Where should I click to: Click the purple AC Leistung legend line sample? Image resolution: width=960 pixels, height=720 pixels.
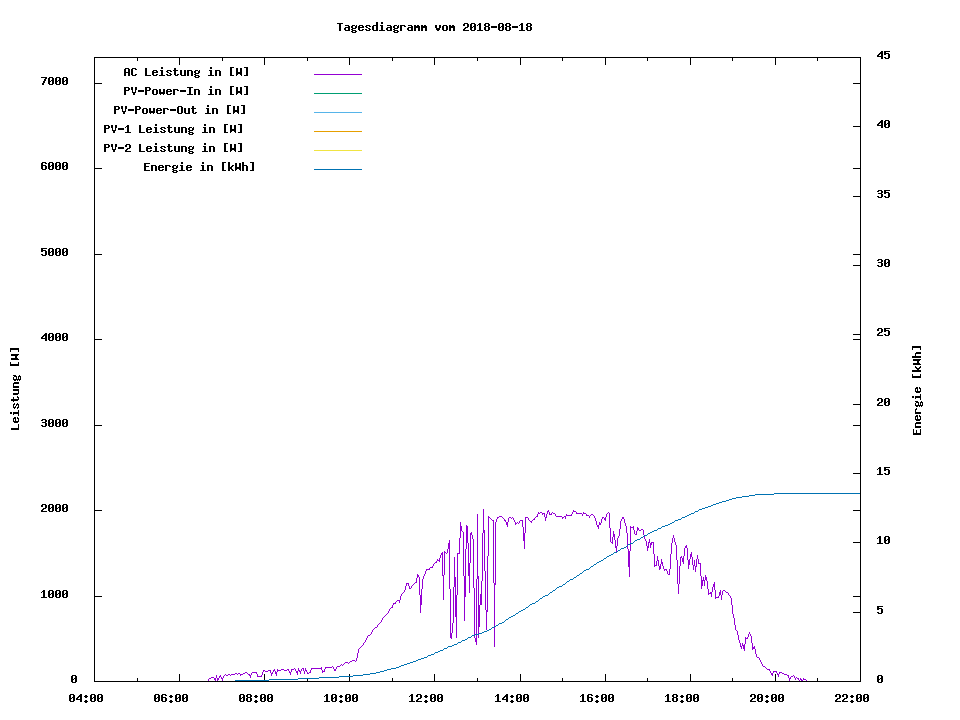coord(337,74)
